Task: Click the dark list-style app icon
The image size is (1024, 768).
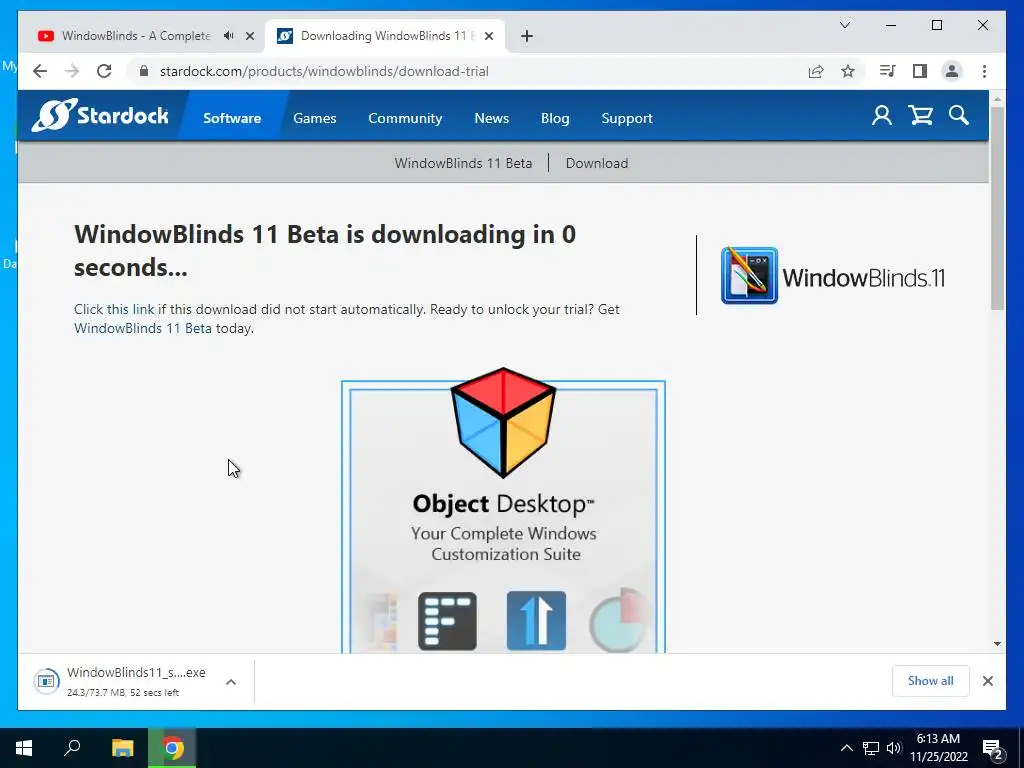Action: (x=447, y=621)
